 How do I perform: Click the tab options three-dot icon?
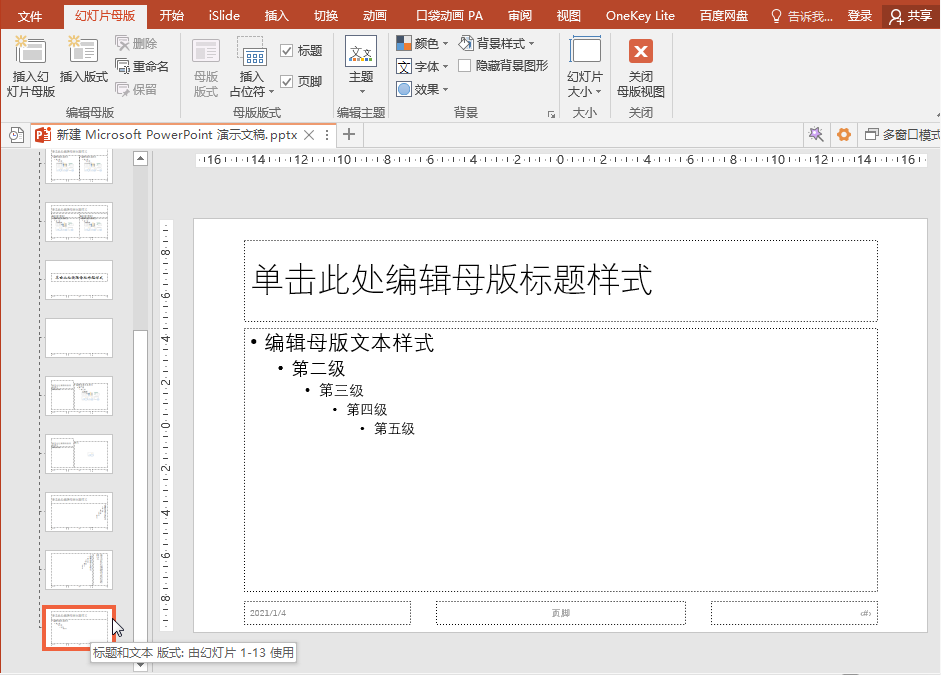[327, 135]
